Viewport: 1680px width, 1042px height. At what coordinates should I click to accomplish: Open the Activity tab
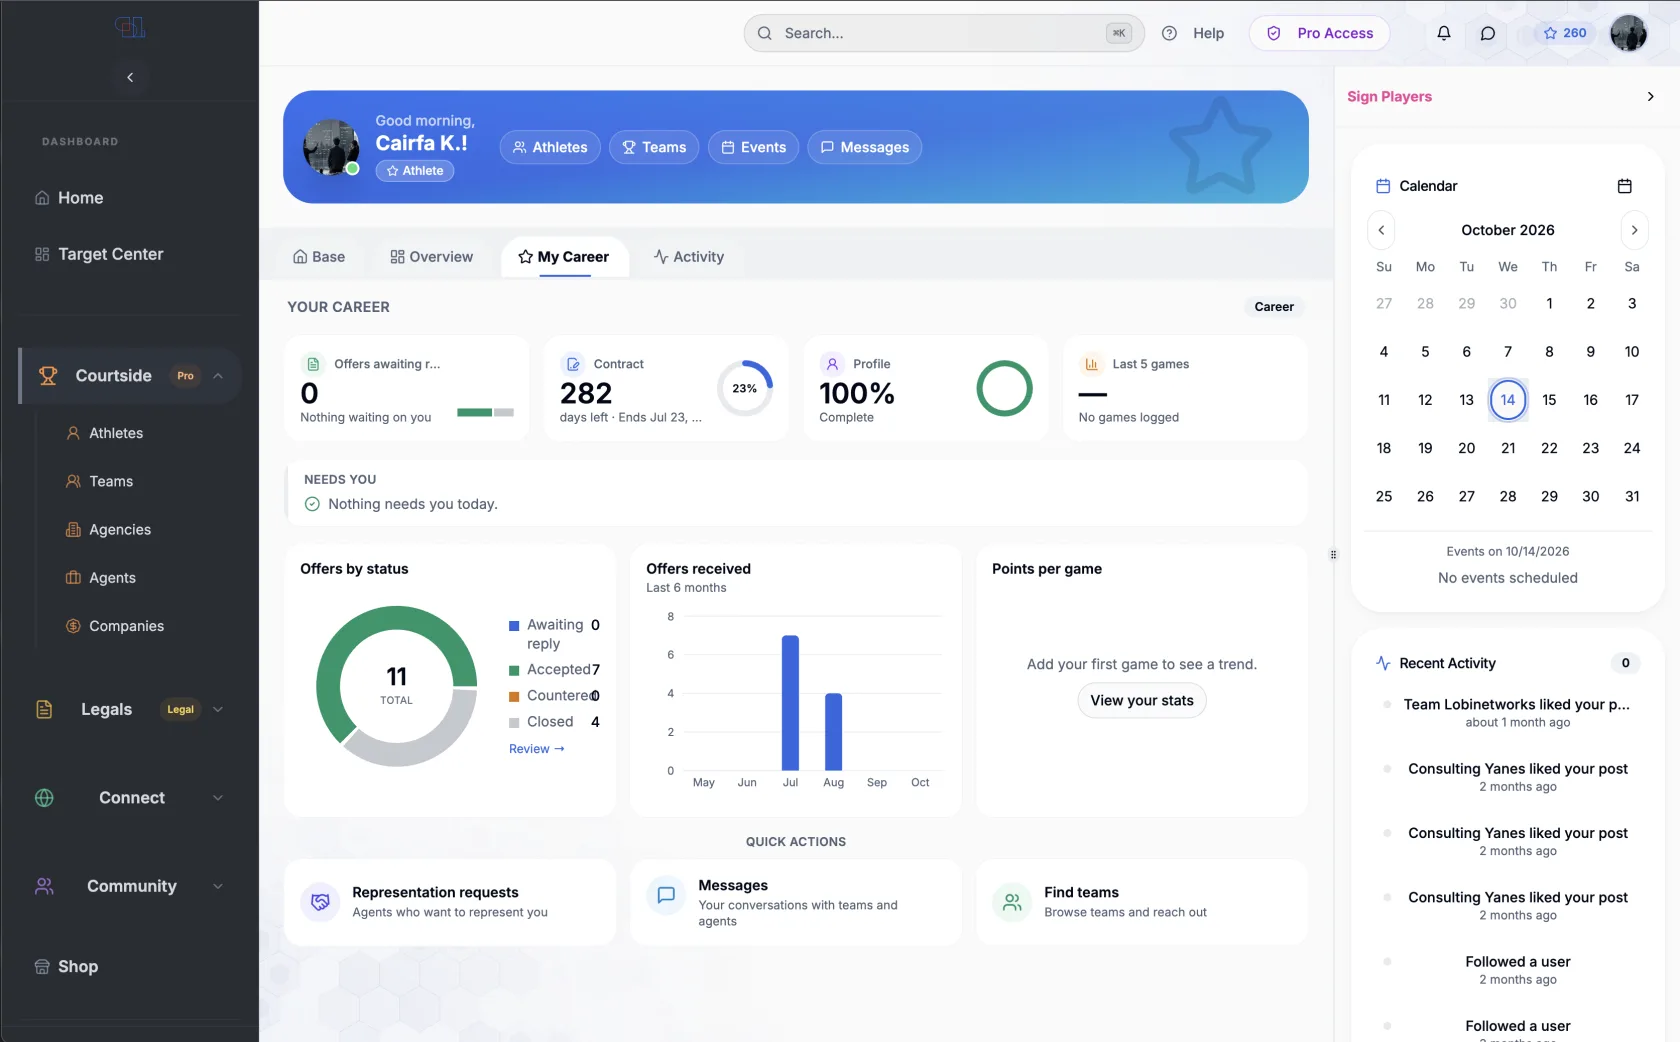click(x=689, y=257)
